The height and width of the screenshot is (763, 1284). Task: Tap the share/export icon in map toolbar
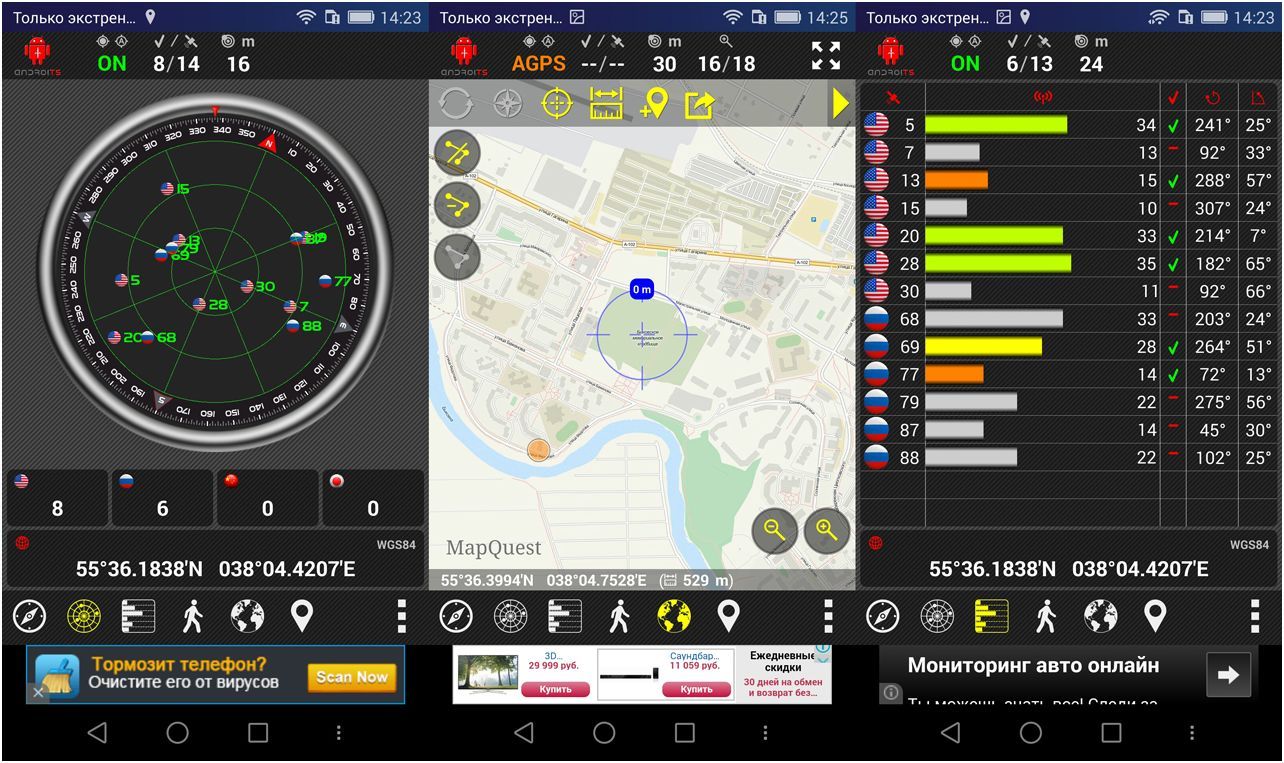point(699,104)
